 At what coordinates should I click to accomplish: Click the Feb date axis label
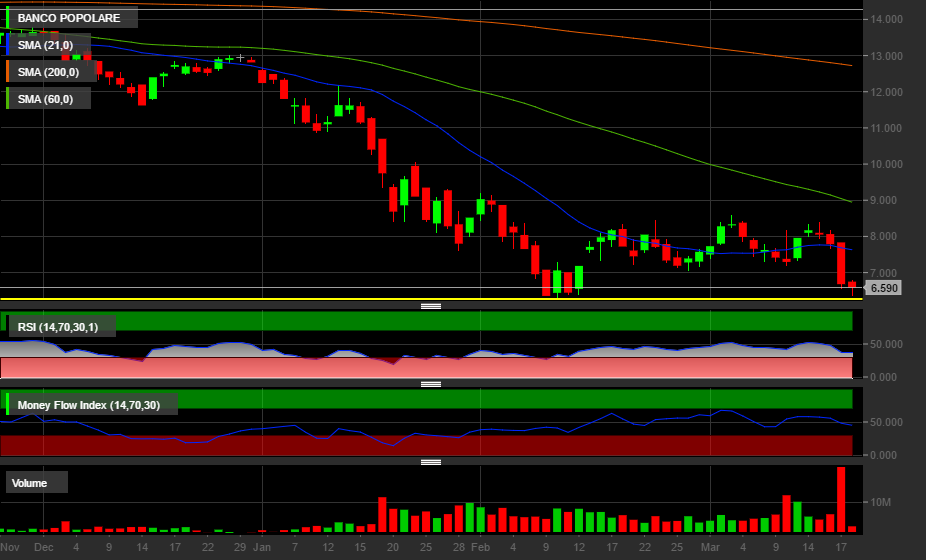pyautogui.click(x=481, y=547)
